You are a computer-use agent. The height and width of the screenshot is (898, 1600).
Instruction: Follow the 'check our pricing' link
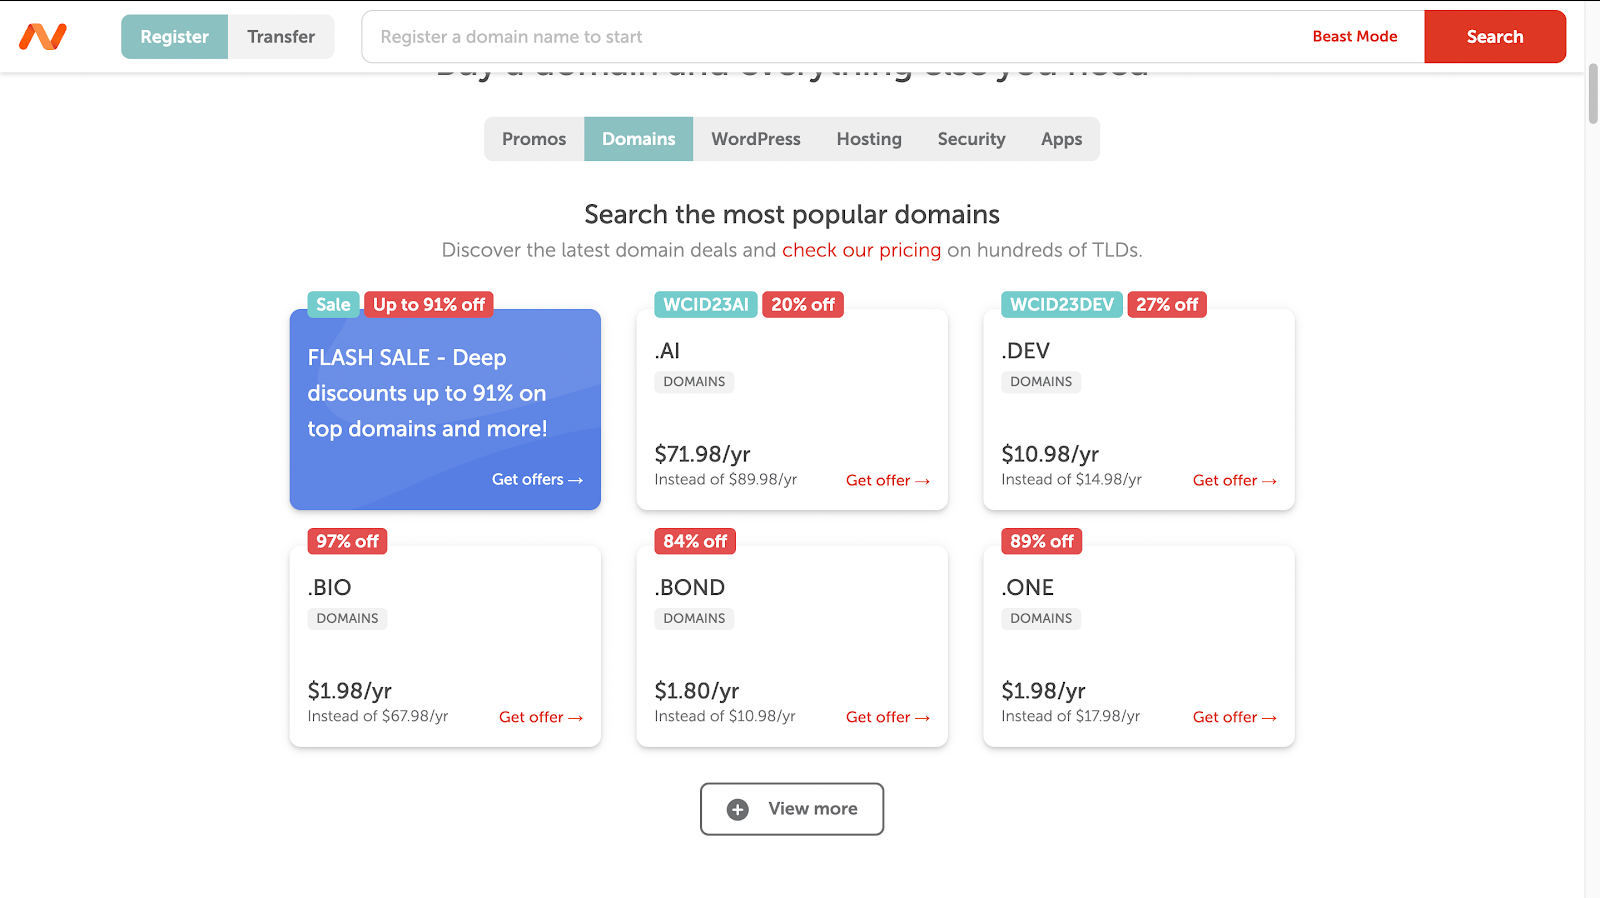coord(861,250)
